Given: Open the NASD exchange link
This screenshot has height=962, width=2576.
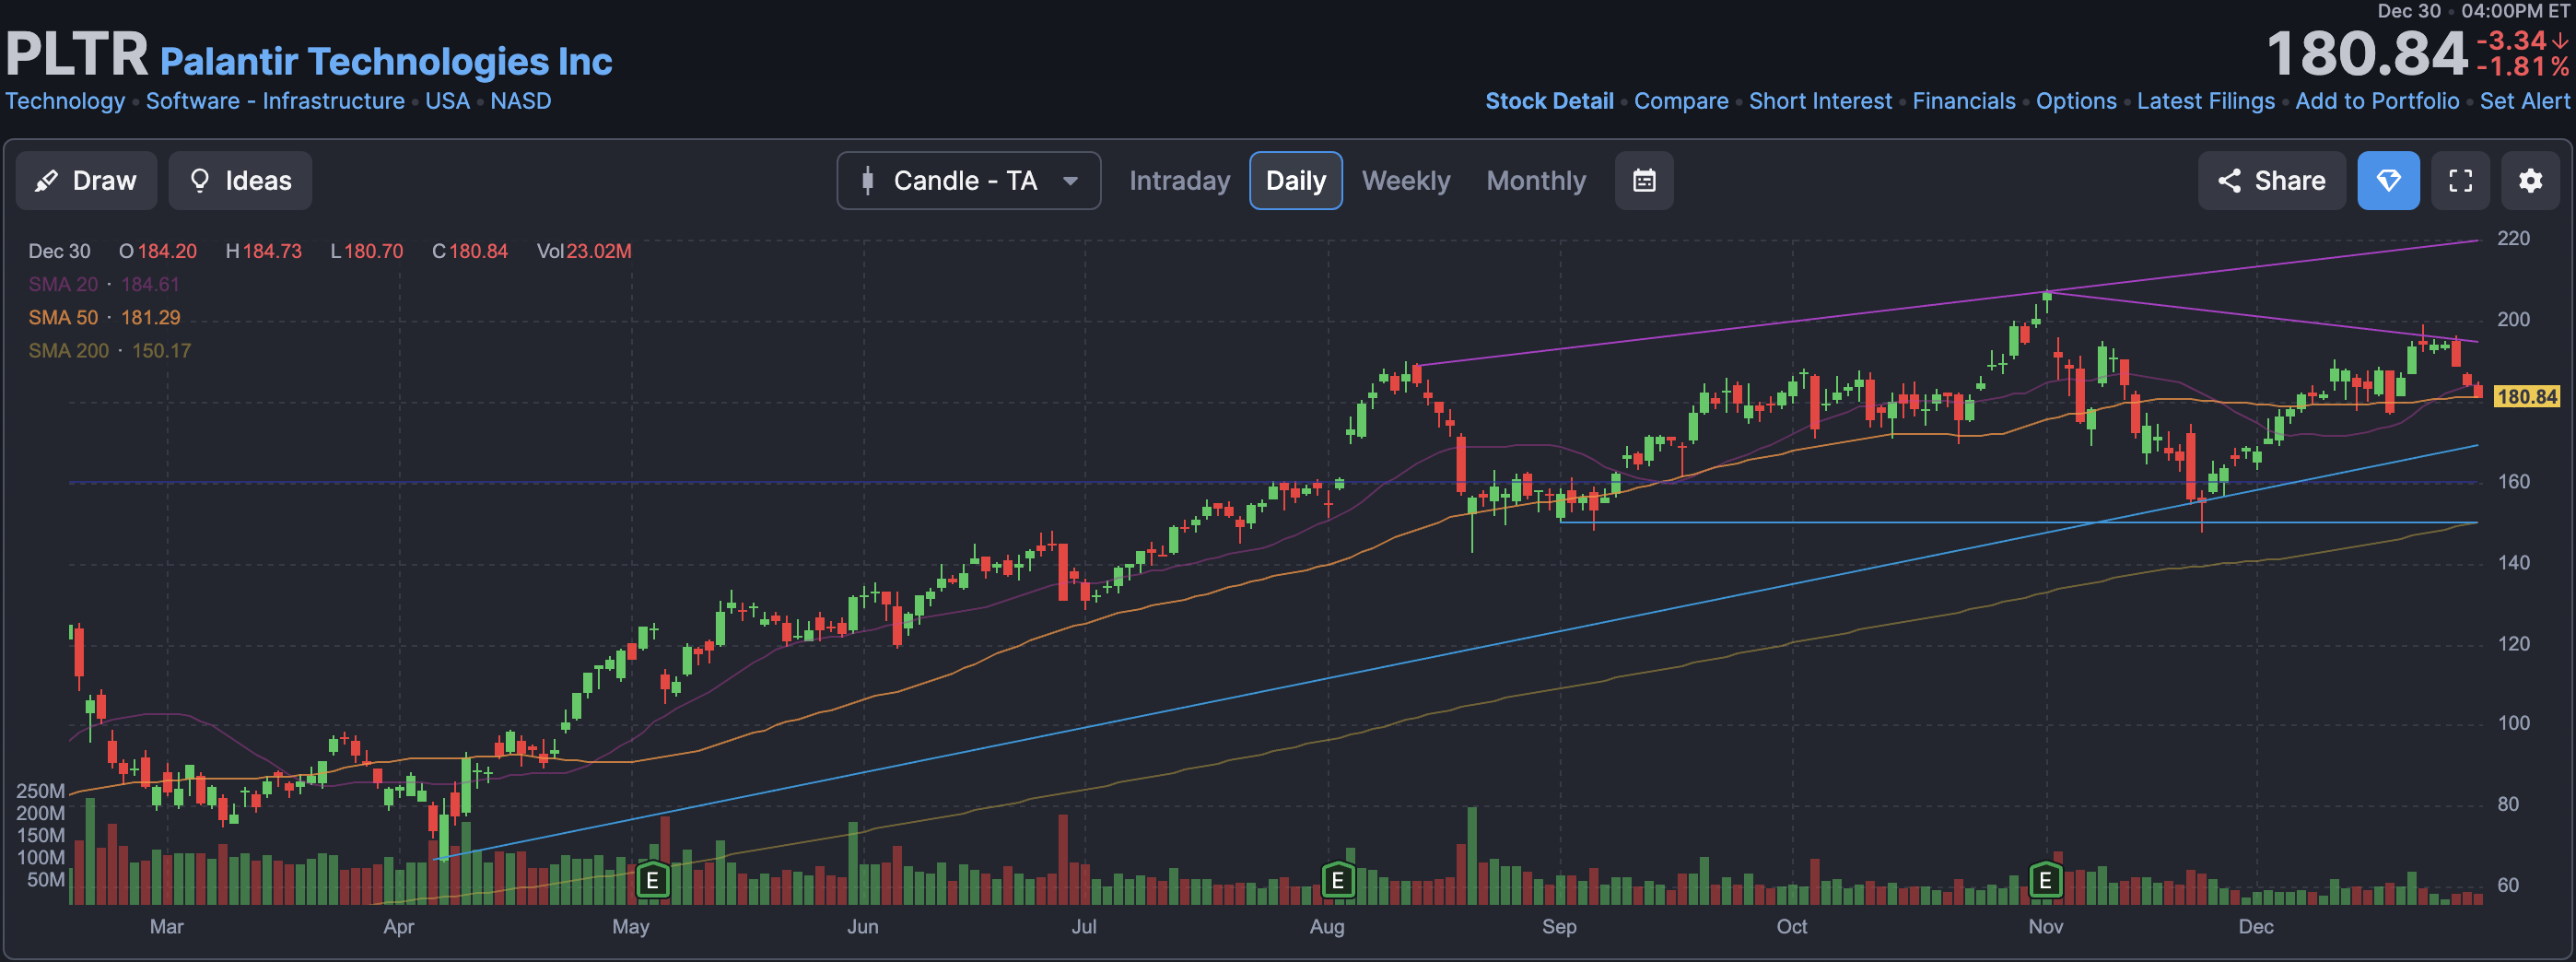Looking at the screenshot, I should tap(520, 101).
